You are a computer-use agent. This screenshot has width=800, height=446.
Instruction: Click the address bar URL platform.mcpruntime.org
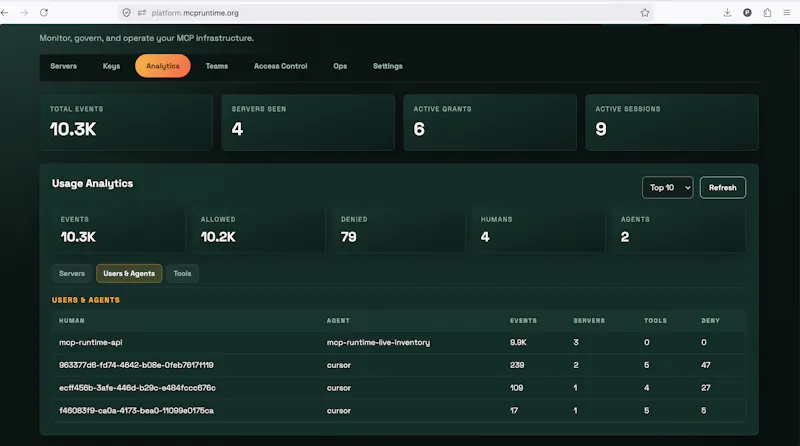coord(195,13)
